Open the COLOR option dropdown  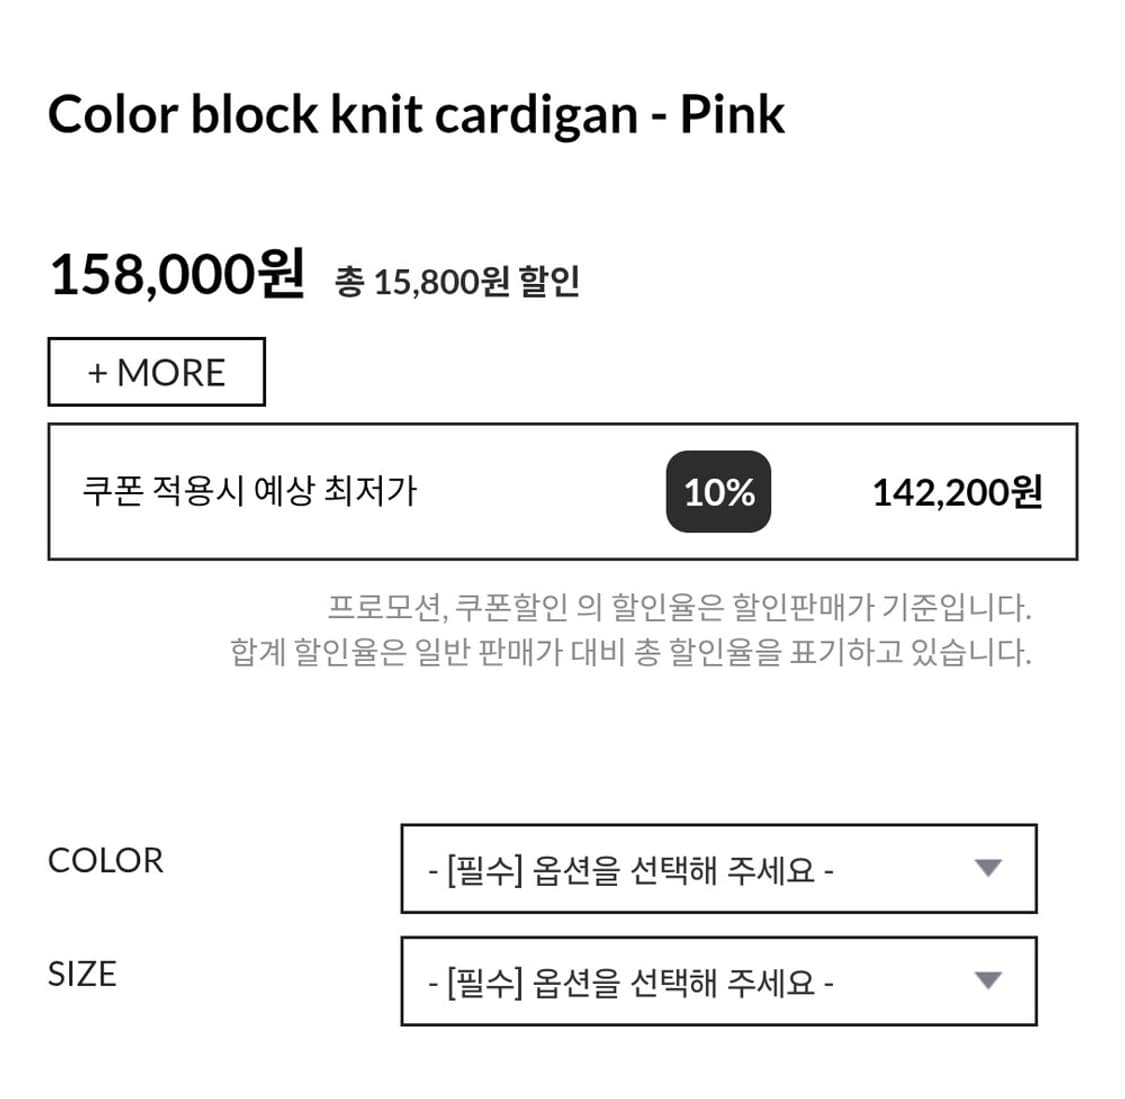click(718, 868)
